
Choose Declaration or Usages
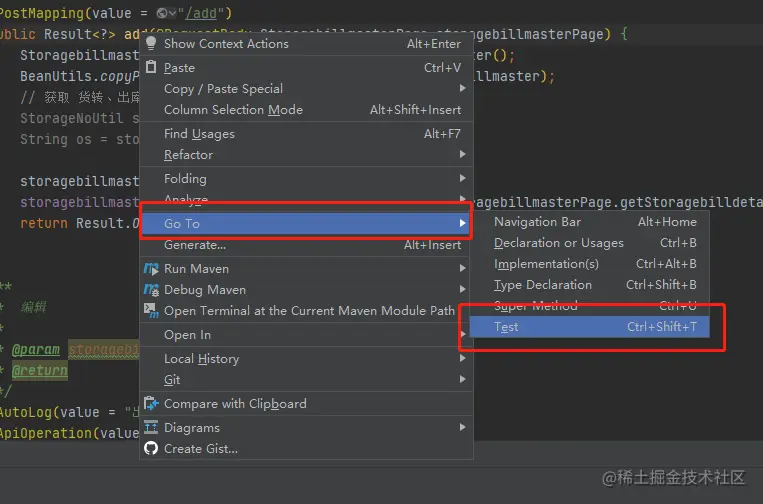[x=558, y=243]
